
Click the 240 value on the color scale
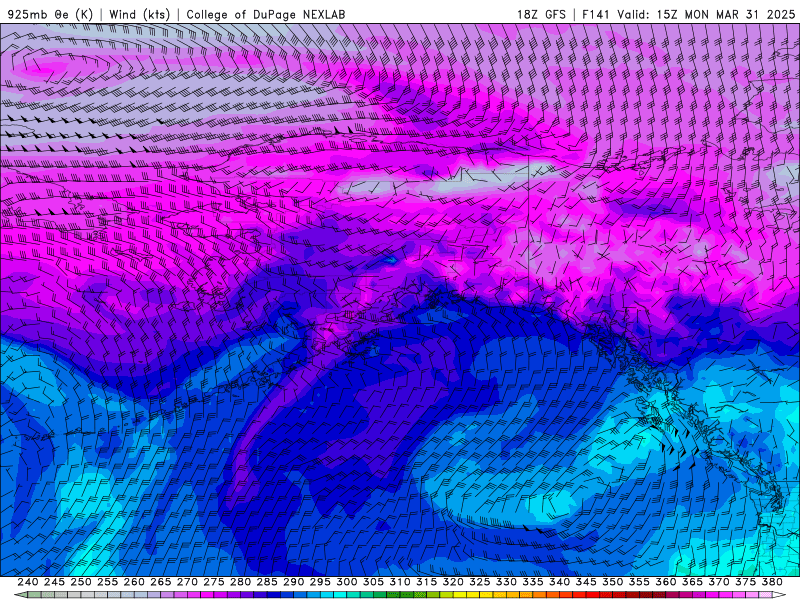(x=28, y=582)
